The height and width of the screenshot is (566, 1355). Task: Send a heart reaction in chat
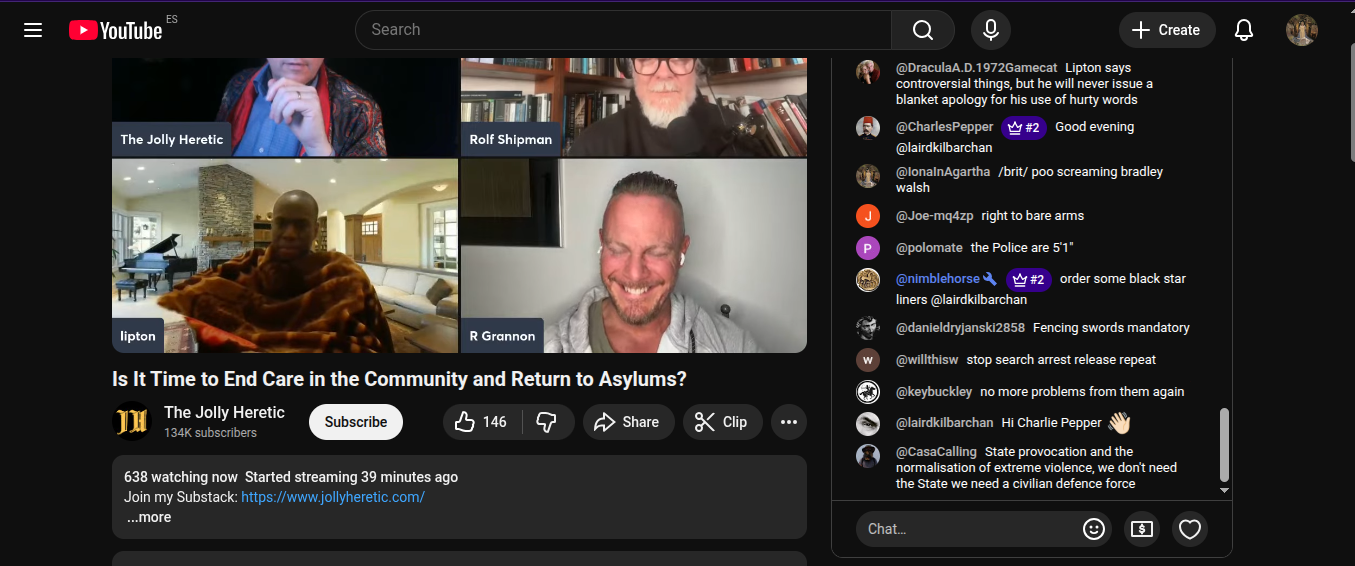[1189, 529]
